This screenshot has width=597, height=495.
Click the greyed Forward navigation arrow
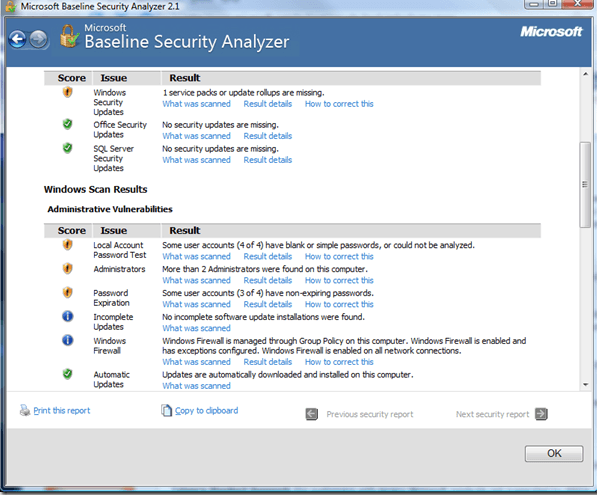(38, 39)
